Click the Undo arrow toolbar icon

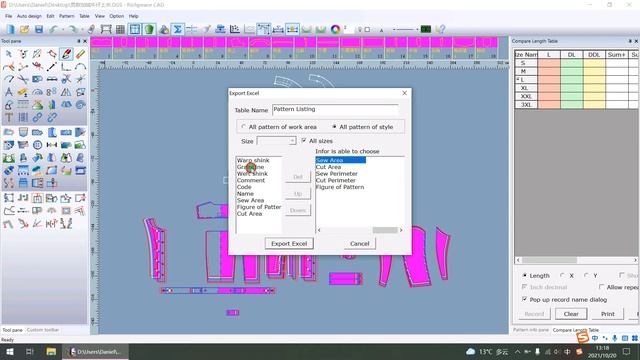pyautogui.click(x=53, y=29)
